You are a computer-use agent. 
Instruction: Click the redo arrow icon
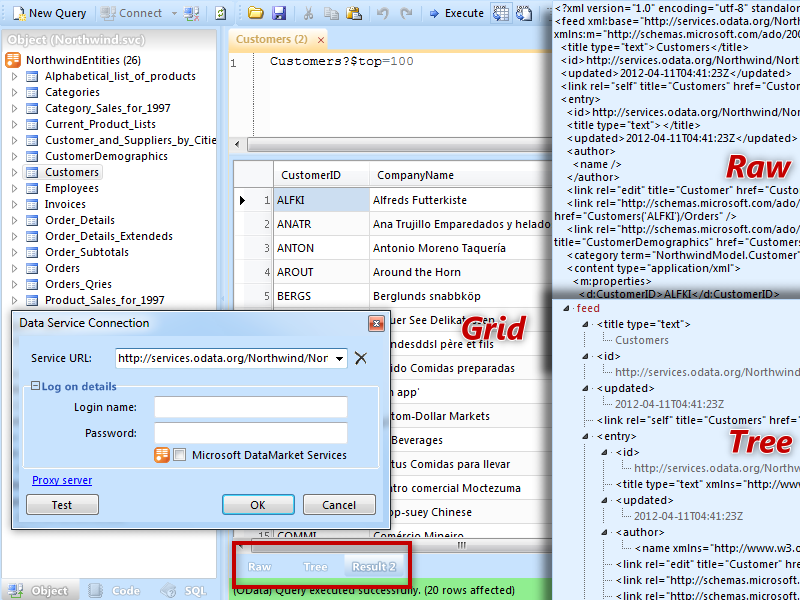(x=406, y=13)
